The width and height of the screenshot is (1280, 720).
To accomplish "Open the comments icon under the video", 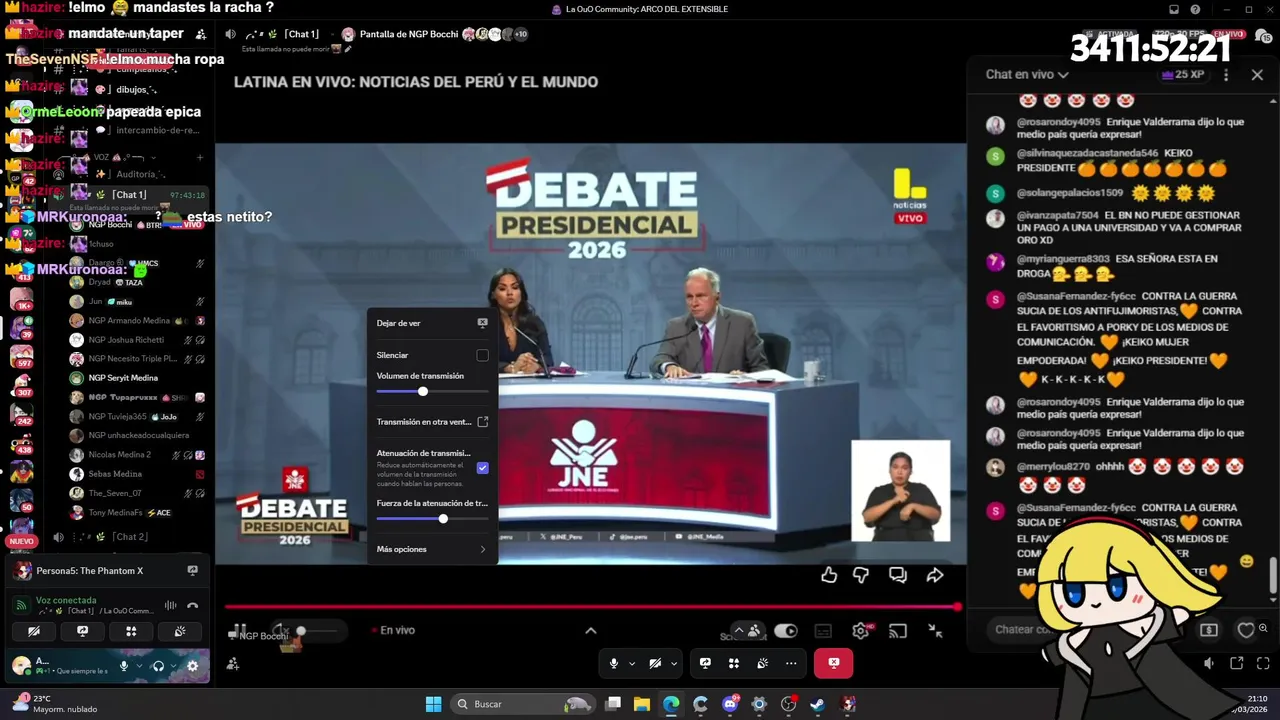I will pyautogui.click(x=898, y=575).
